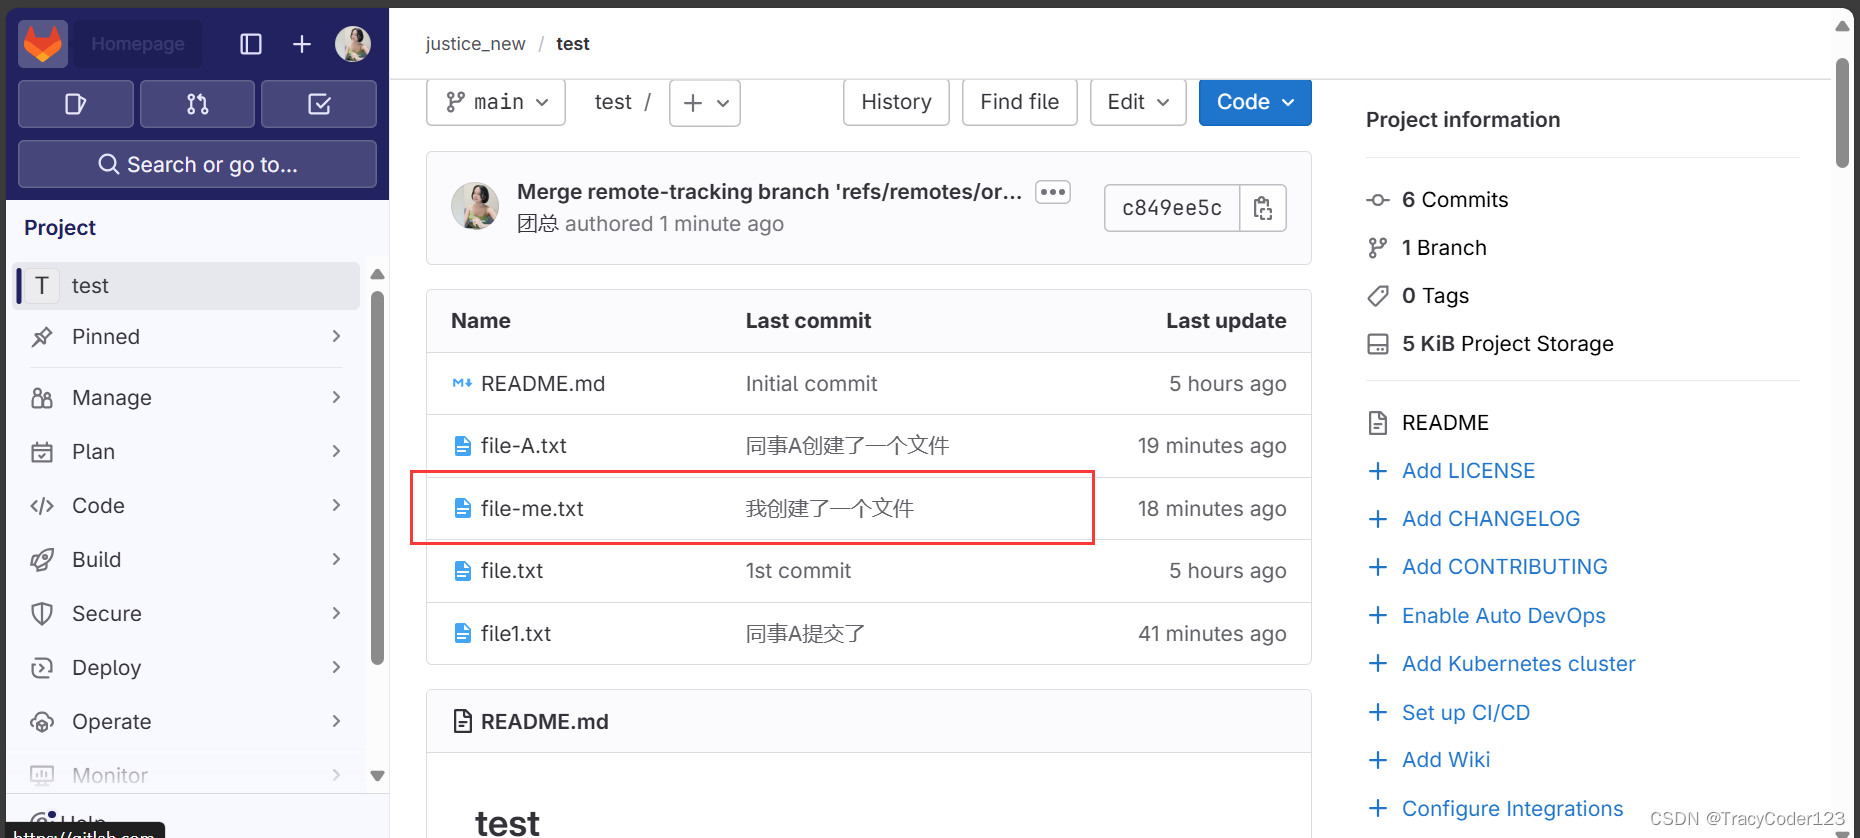Open file-me.txt
Image resolution: width=1860 pixels, height=838 pixels.
coord(532,509)
